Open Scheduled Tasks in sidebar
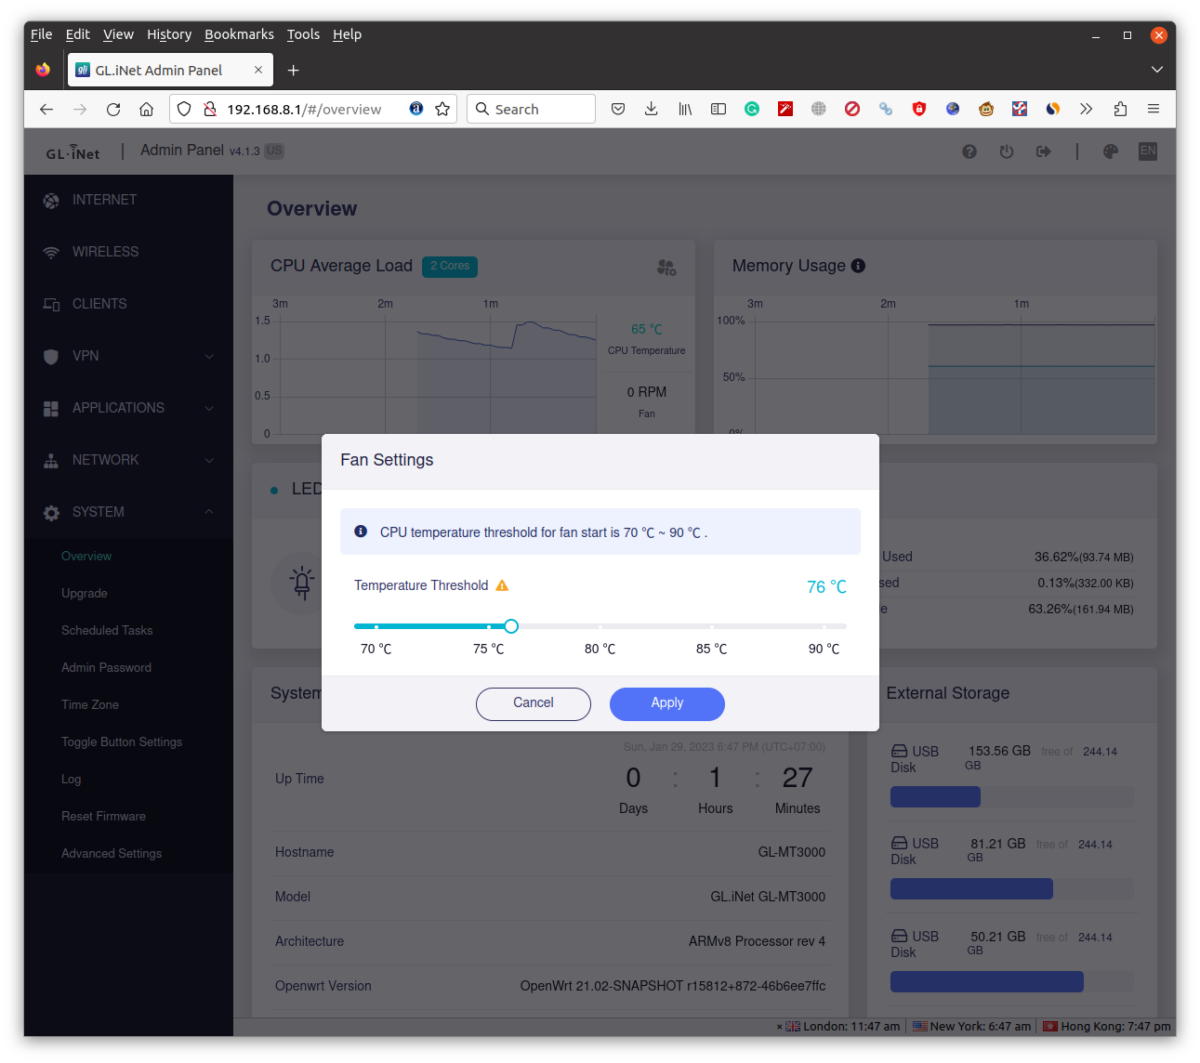The width and height of the screenshot is (1200, 1063). tap(107, 630)
